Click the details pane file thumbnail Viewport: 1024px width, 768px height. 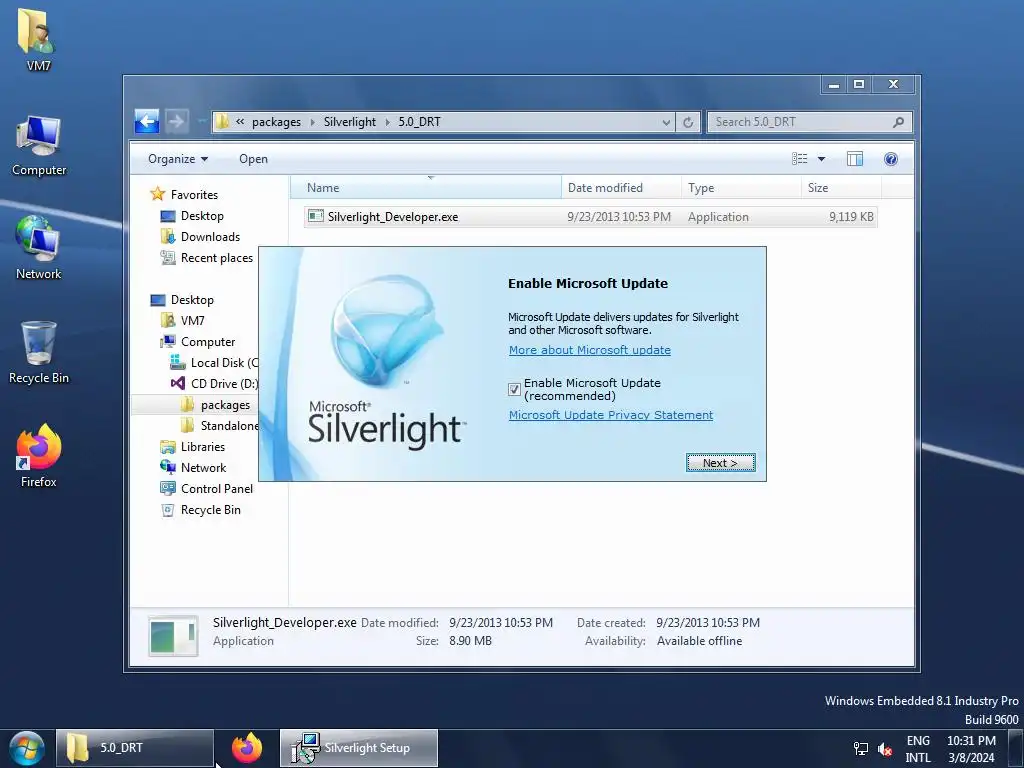pyautogui.click(x=173, y=635)
